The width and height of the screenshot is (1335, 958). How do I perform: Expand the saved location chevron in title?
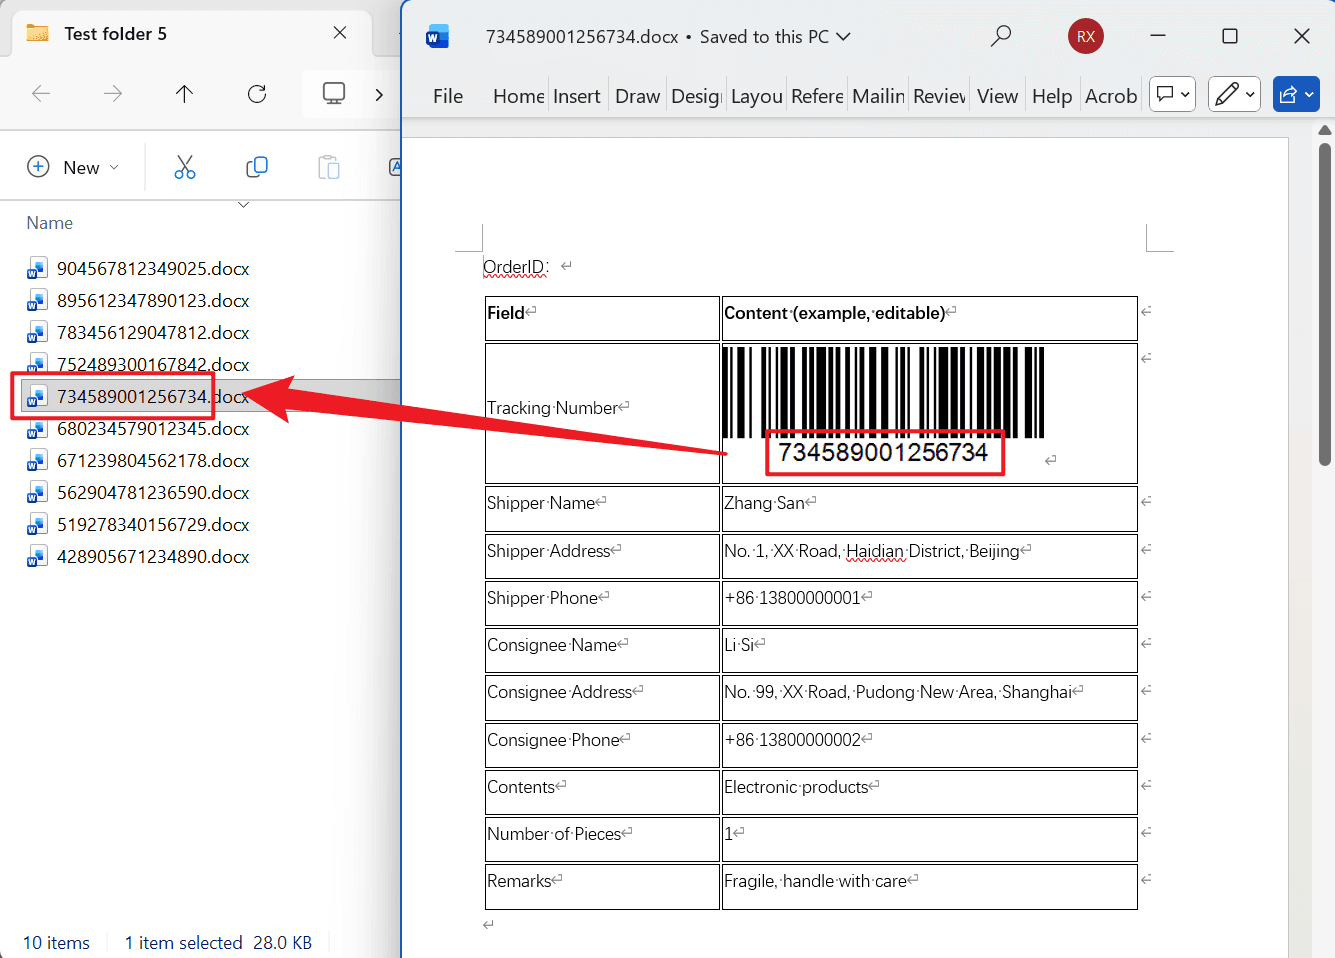843,37
